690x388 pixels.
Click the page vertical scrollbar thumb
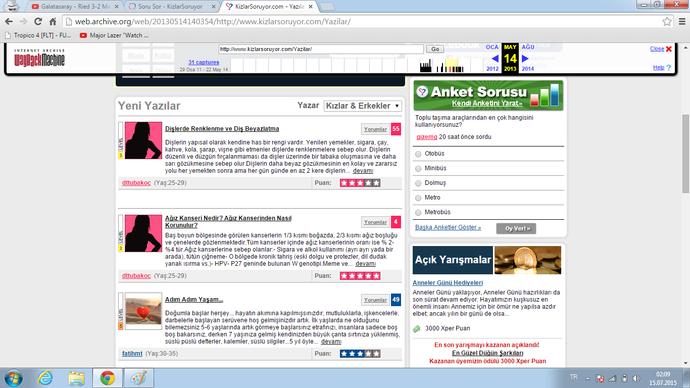[x=685, y=153]
